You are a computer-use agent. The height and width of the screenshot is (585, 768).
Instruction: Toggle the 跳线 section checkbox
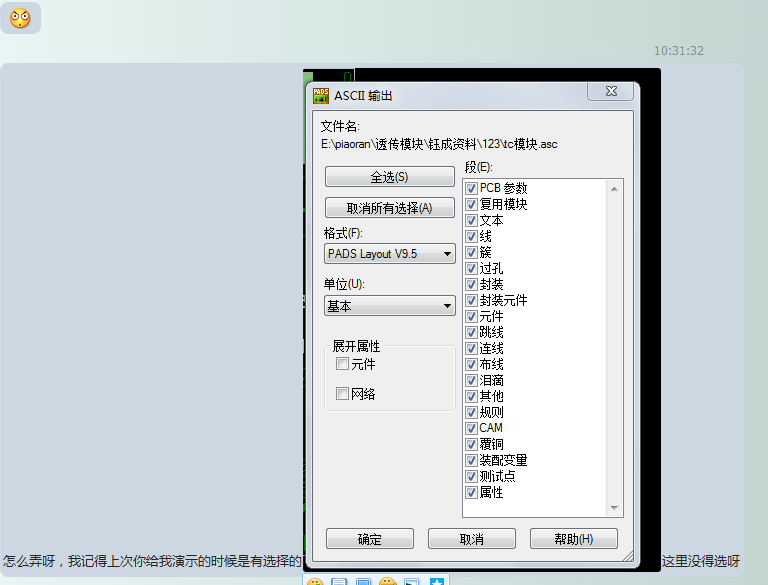click(471, 332)
